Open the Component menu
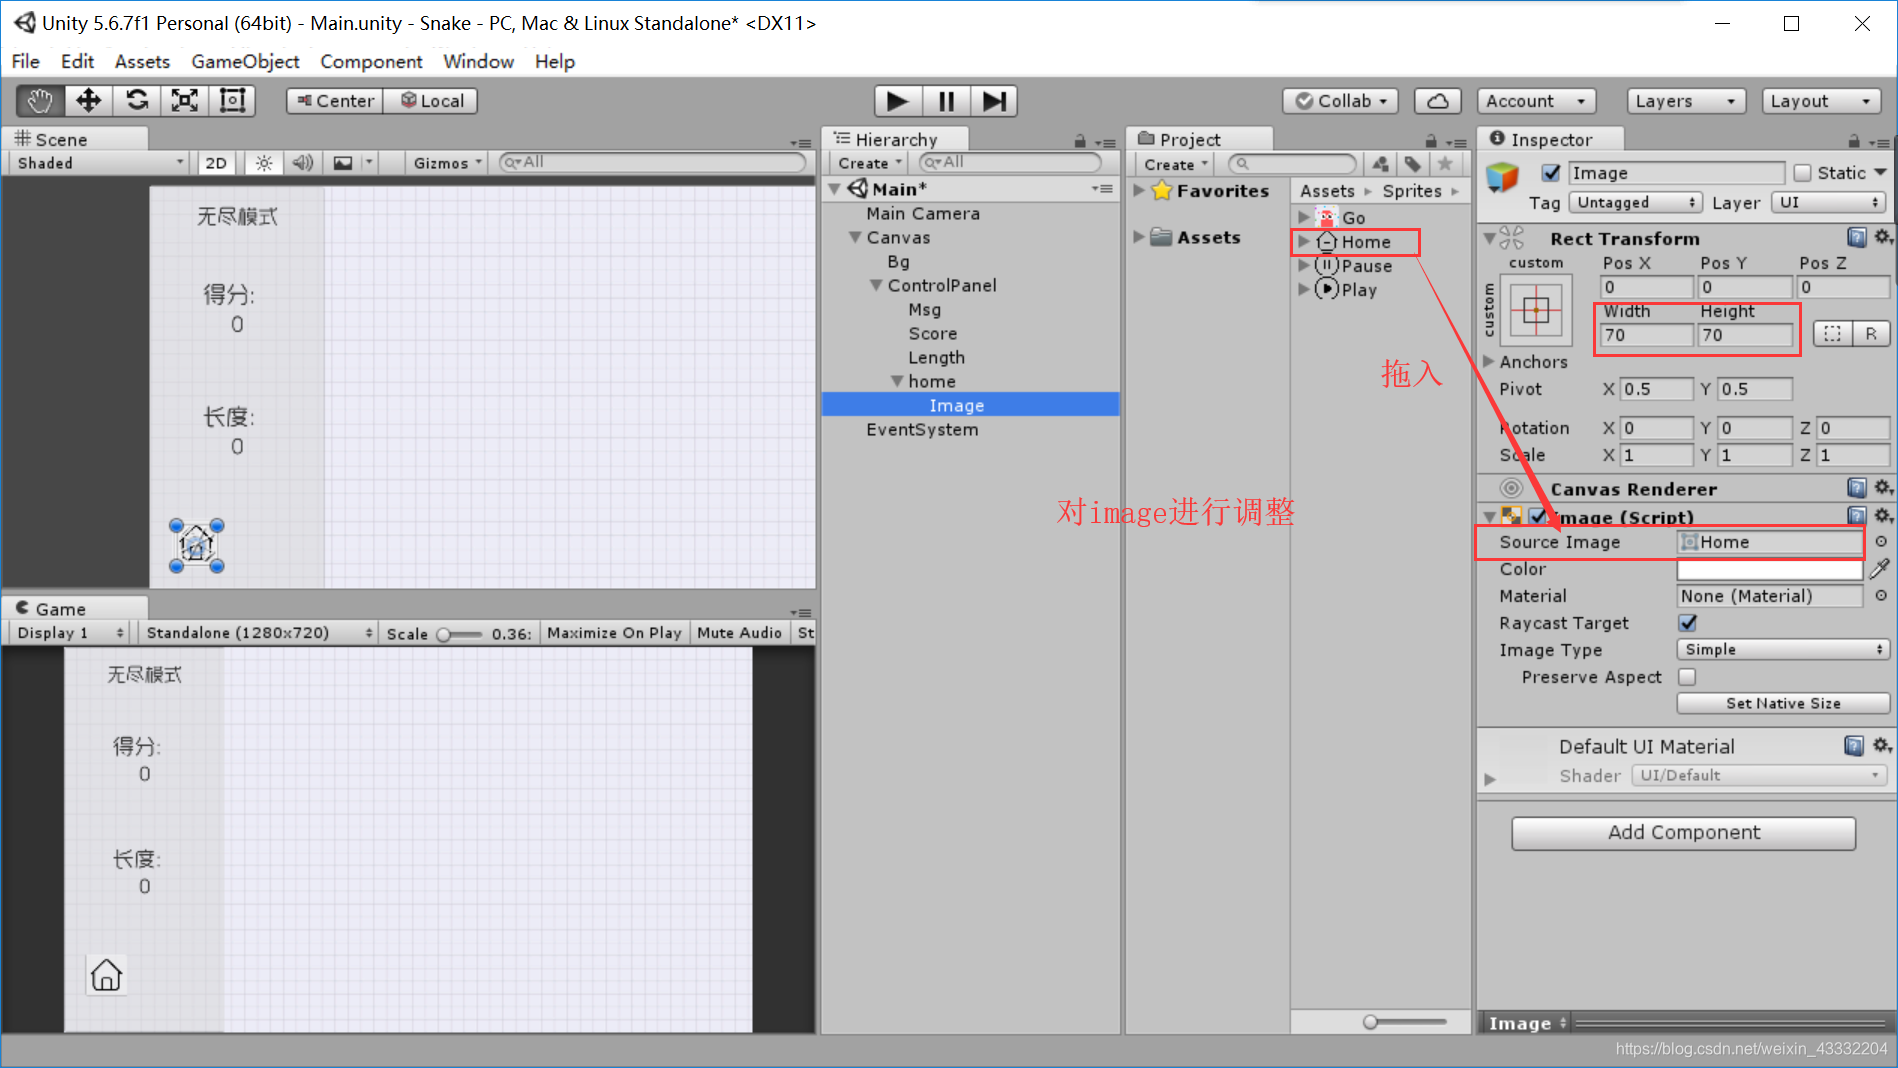The height and width of the screenshot is (1068, 1898). tap(371, 61)
